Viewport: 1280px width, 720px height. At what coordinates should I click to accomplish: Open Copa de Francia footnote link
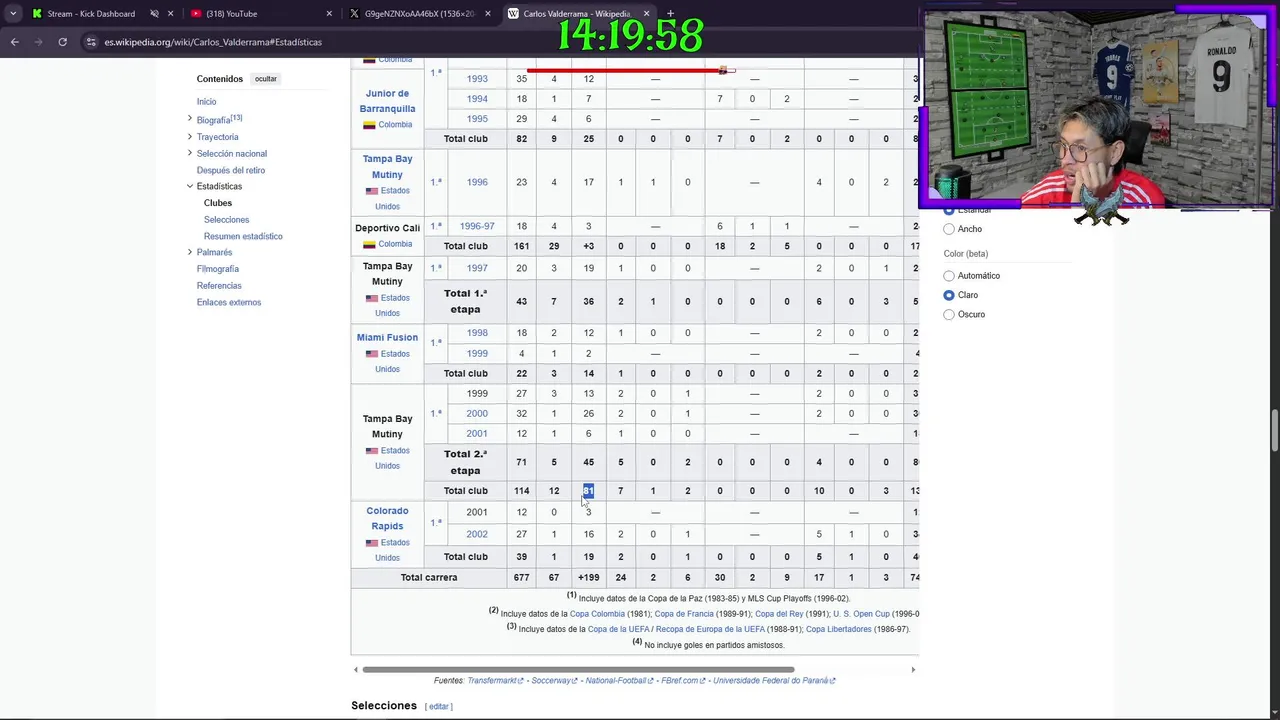click(x=684, y=614)
